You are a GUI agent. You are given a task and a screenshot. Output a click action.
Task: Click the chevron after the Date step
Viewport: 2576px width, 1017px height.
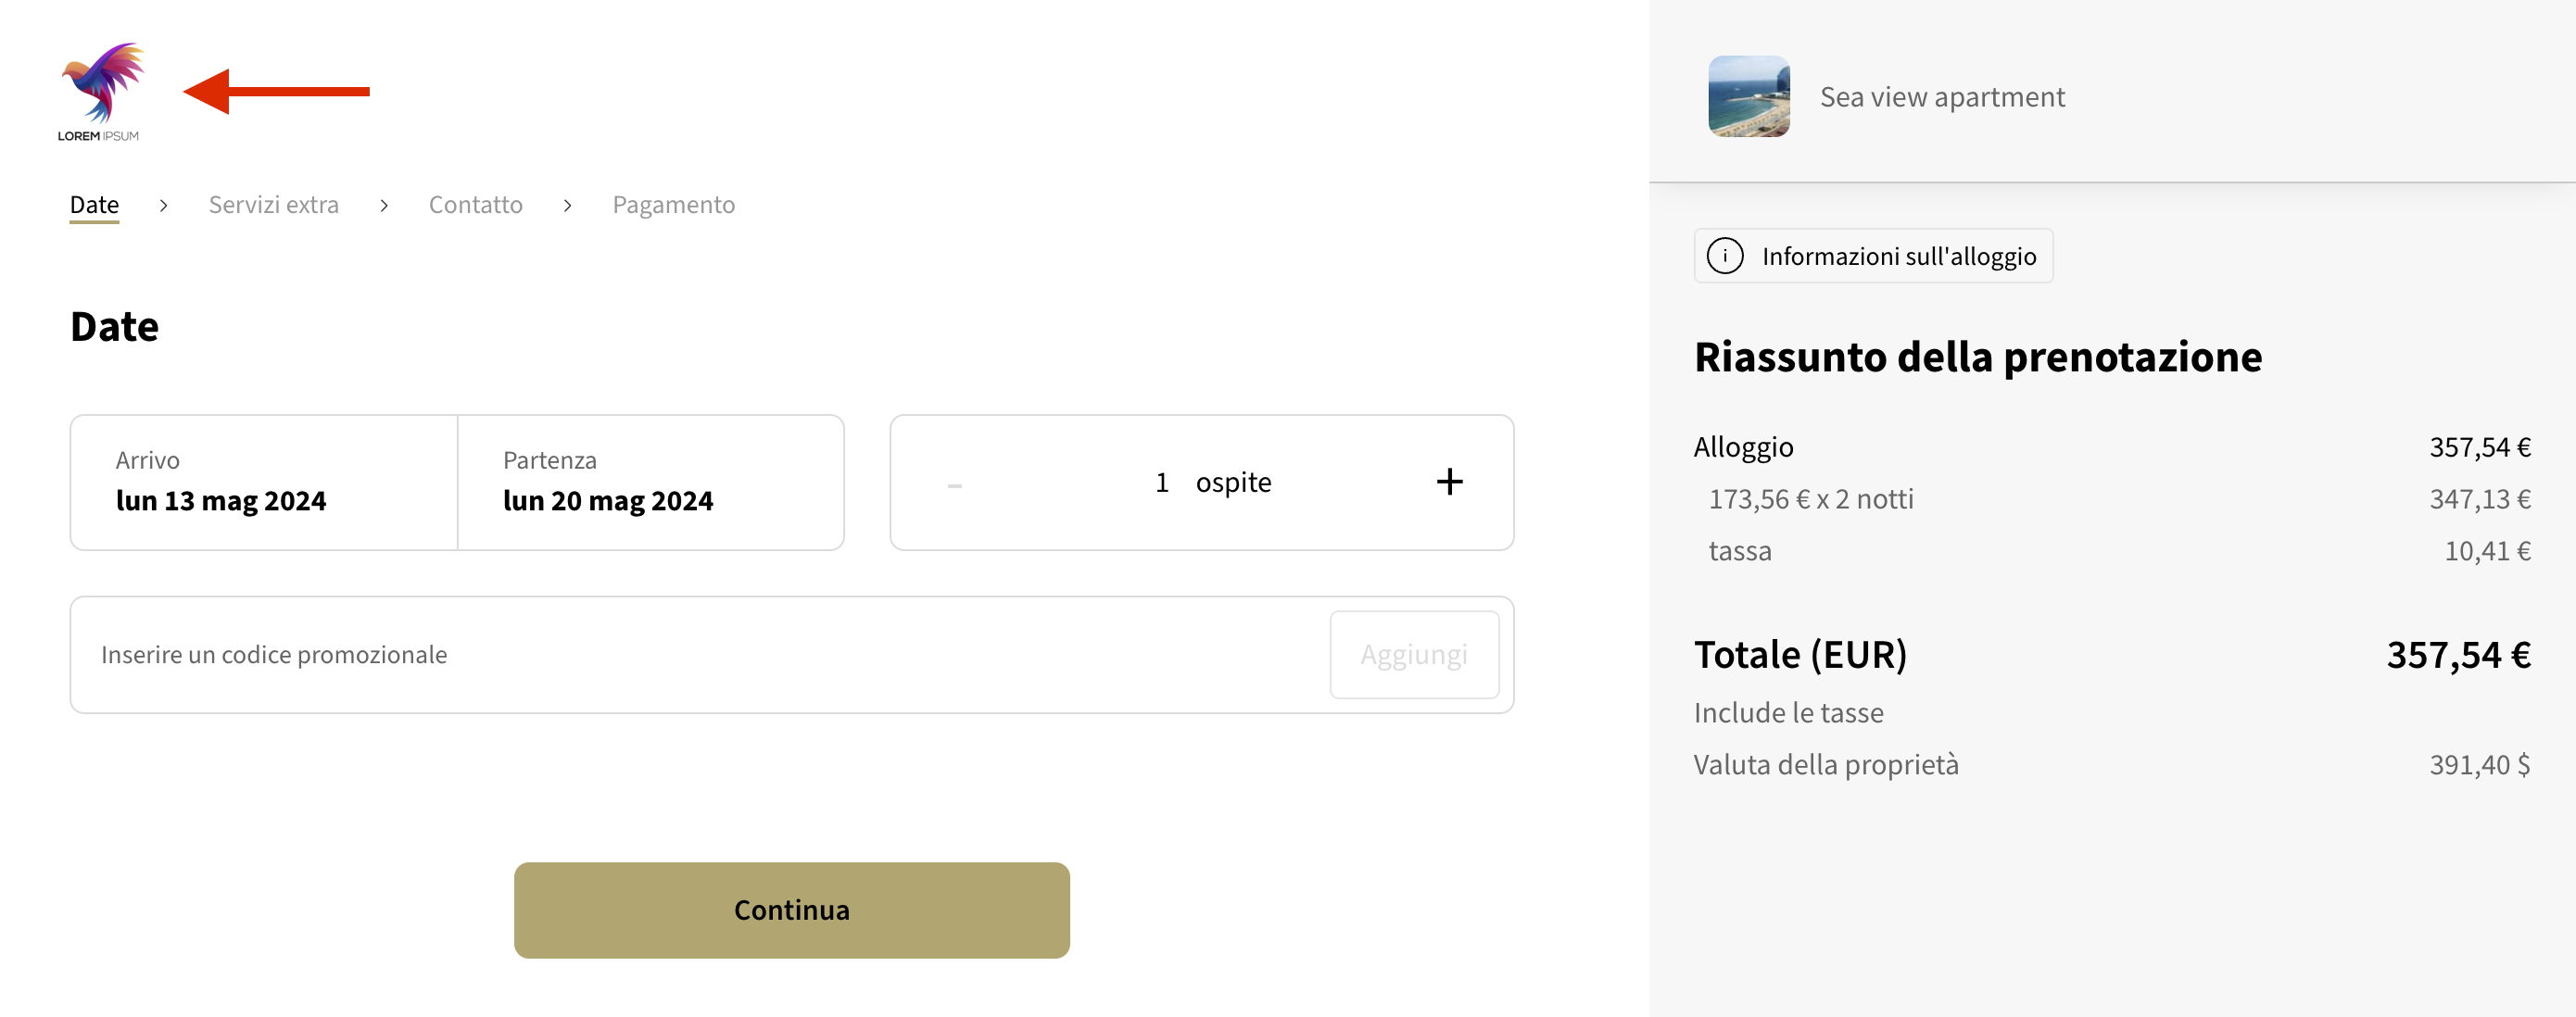[x=162, y=205]
